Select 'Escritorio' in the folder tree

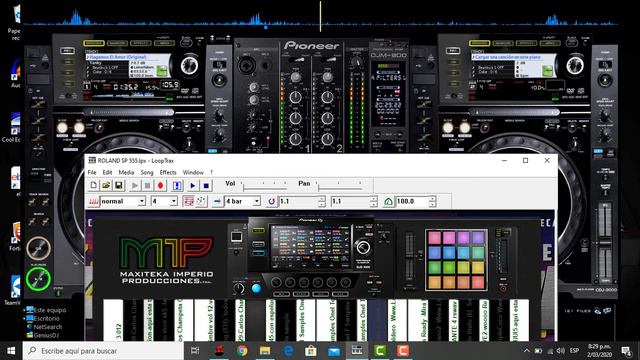tap(42, 318)
